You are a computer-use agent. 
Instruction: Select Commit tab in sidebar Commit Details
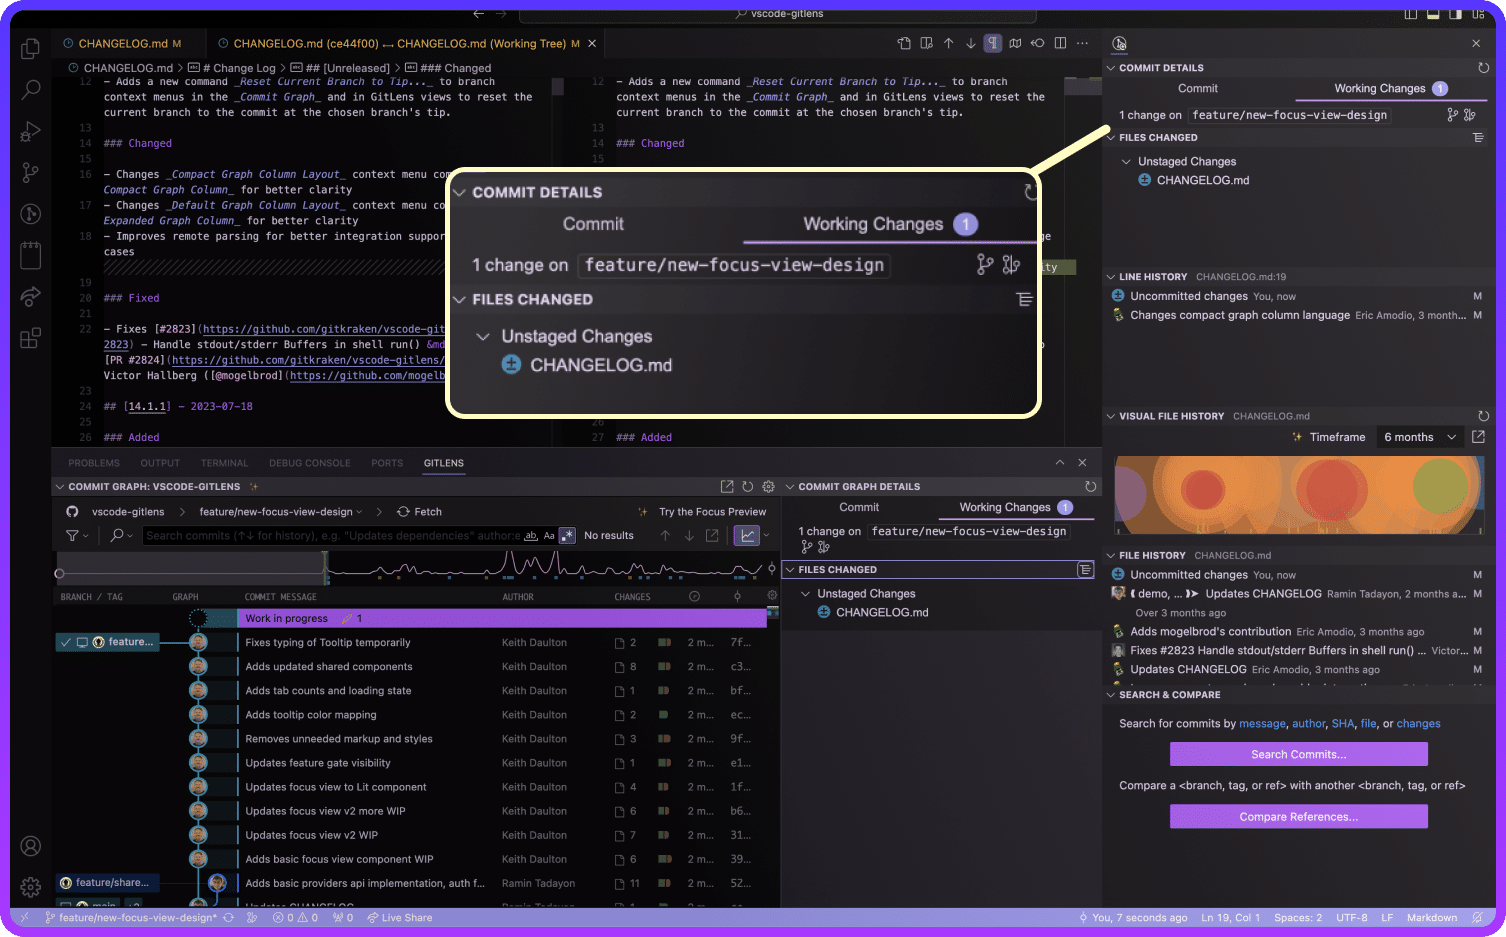(1198, 88)
